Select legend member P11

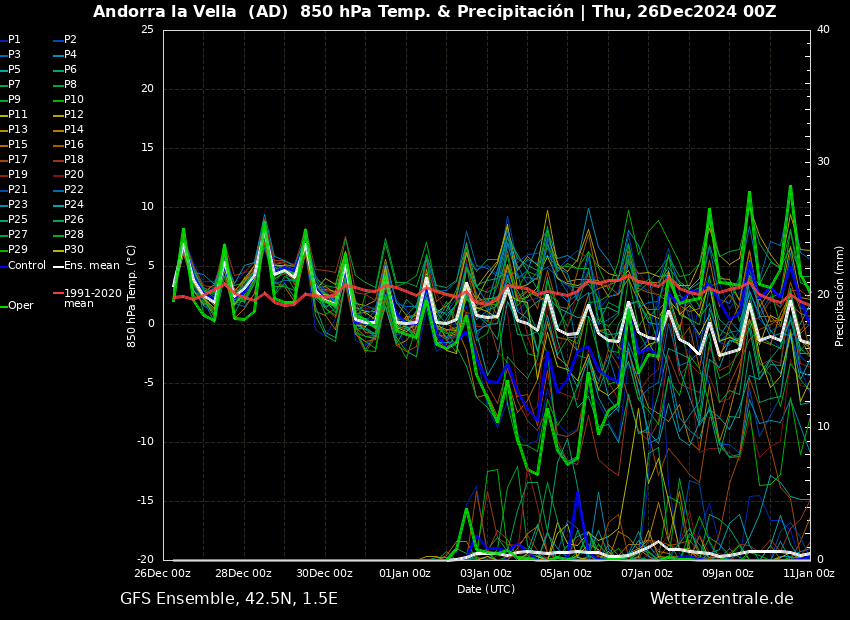pyautogui.click(x=17, y=114)
